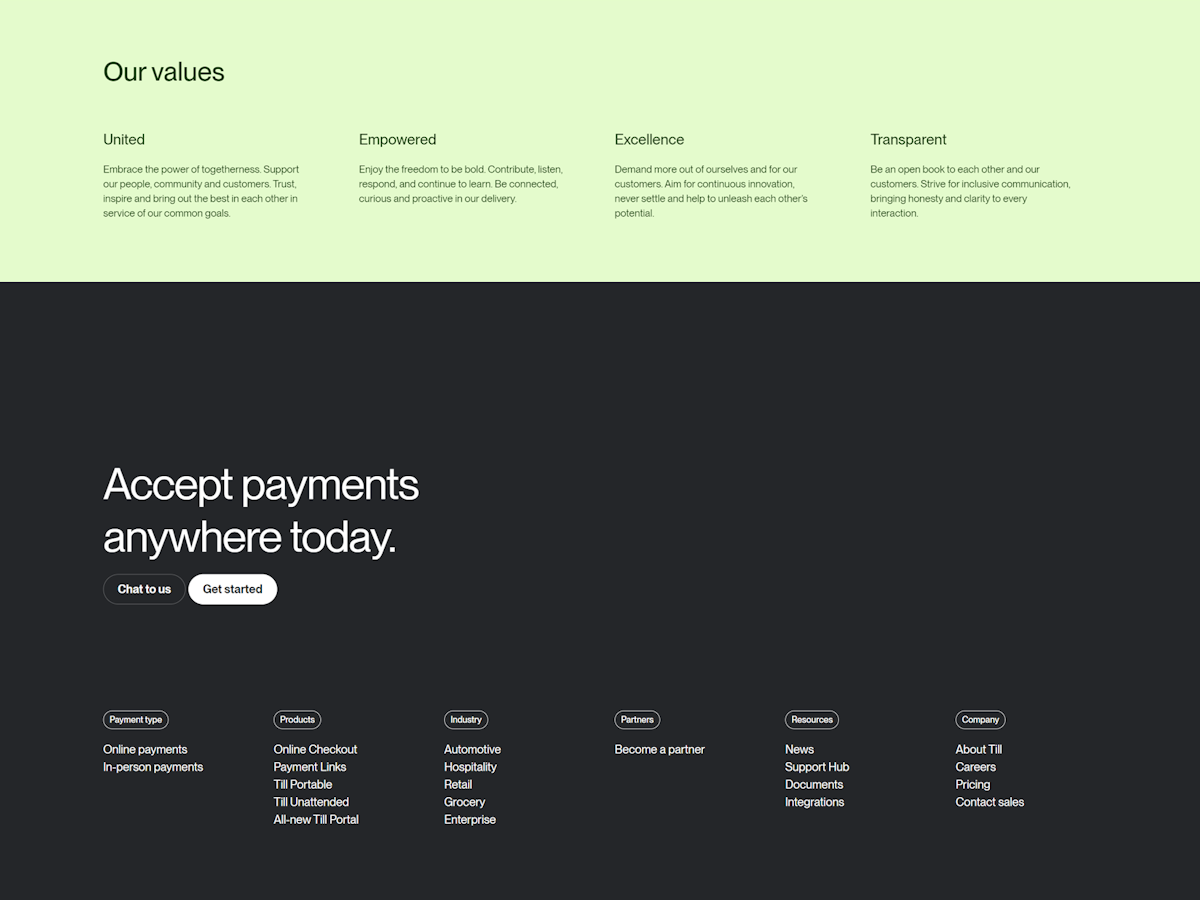Visit the Support Hub link

817,767
